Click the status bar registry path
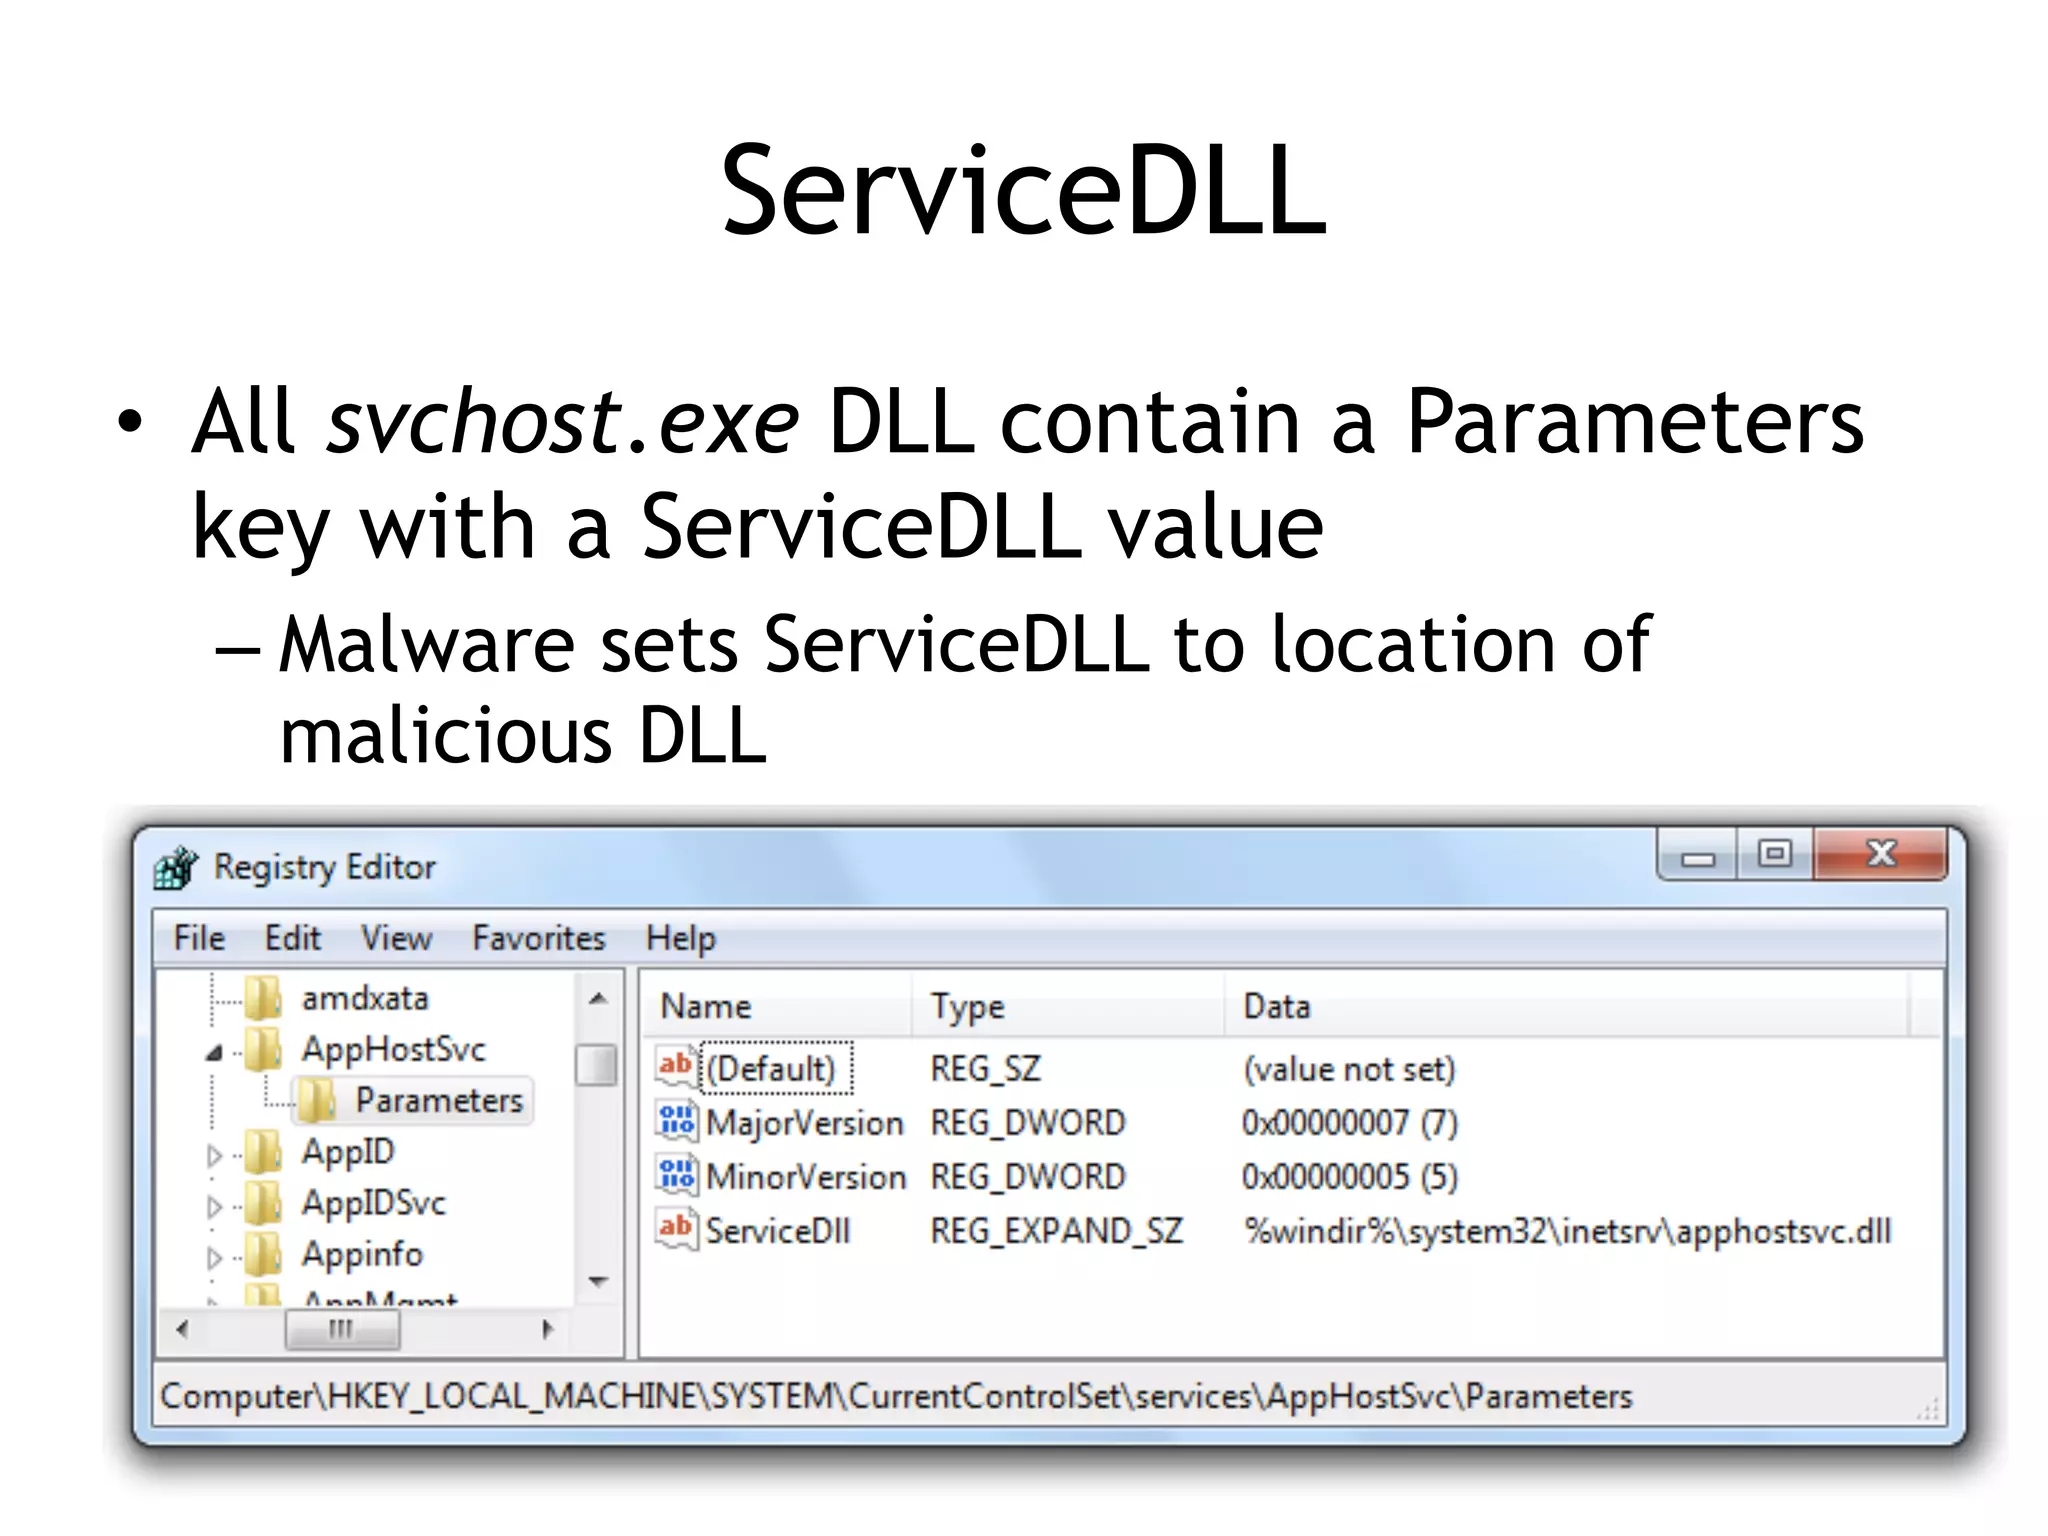This screenshot has width=2048, height=1536. click(x=896, y=1395)
